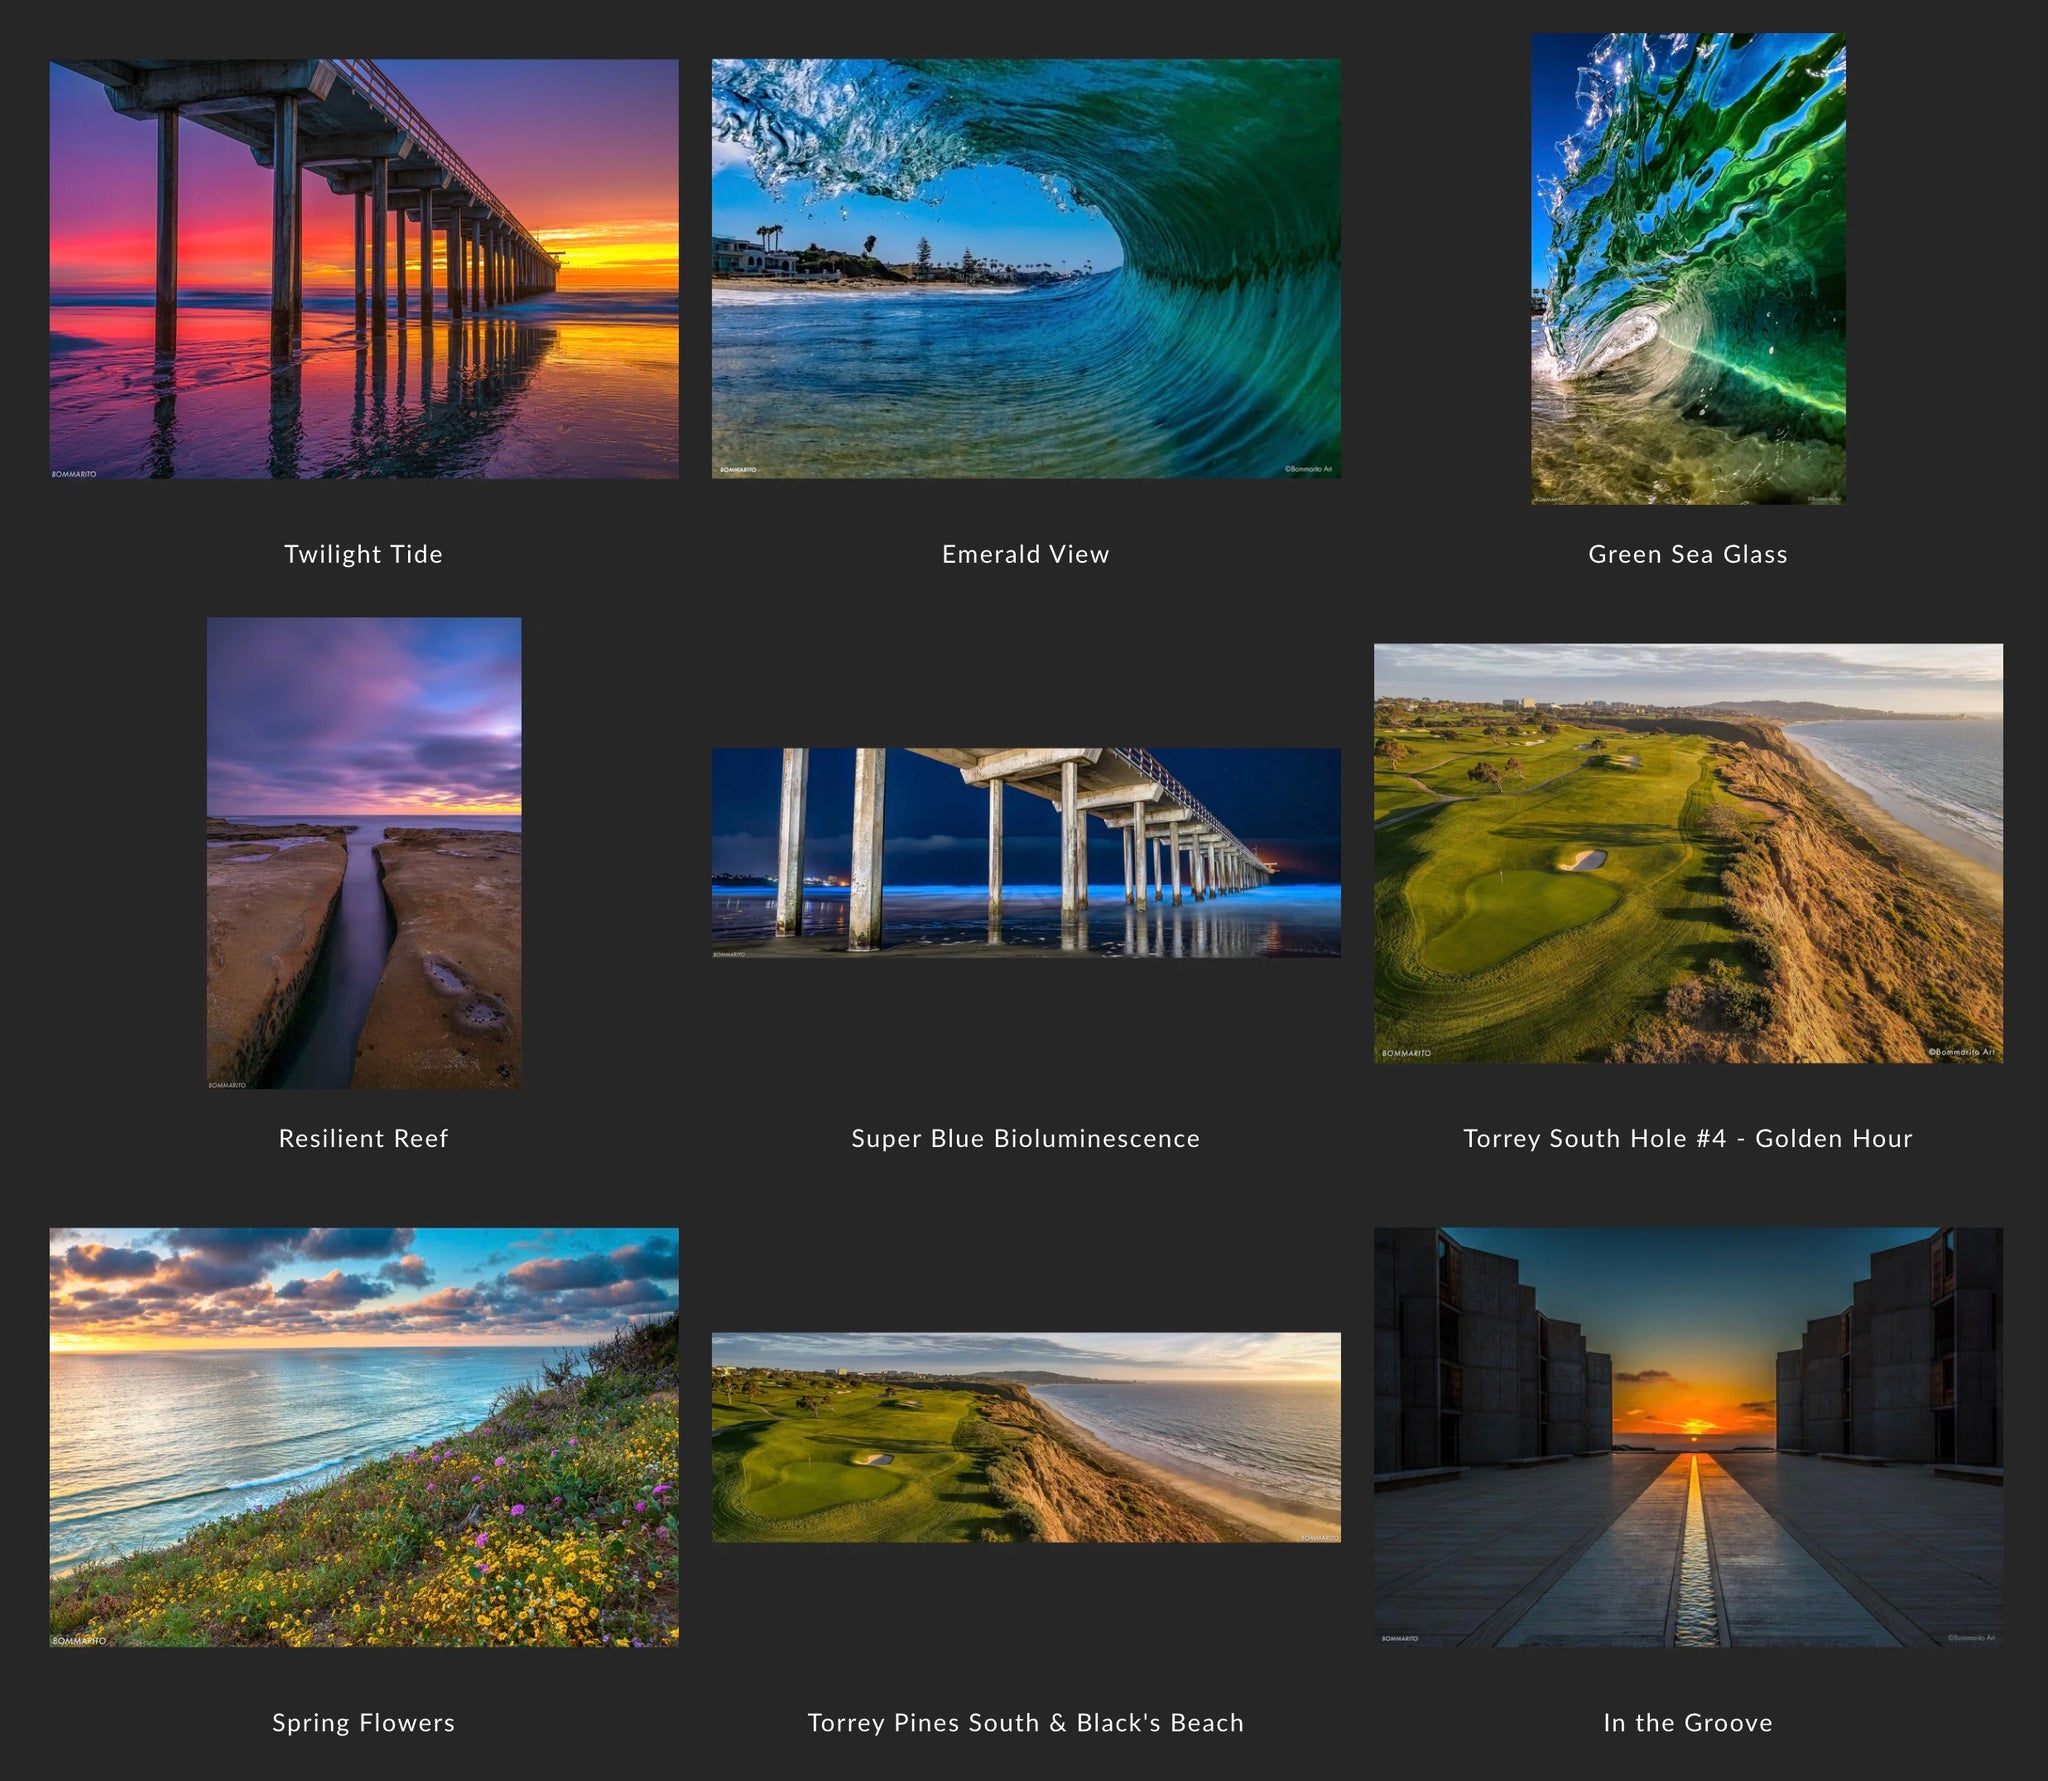
Task: Click Torrey Pines South & Black's Beach title
Action: [x=1026, y=1722]
